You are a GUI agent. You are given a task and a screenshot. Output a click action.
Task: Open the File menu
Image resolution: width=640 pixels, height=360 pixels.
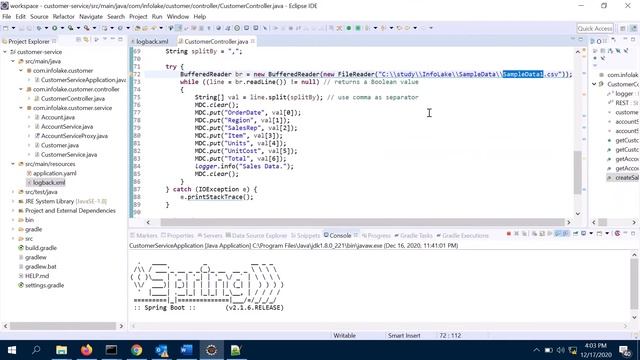click(7, 17)
